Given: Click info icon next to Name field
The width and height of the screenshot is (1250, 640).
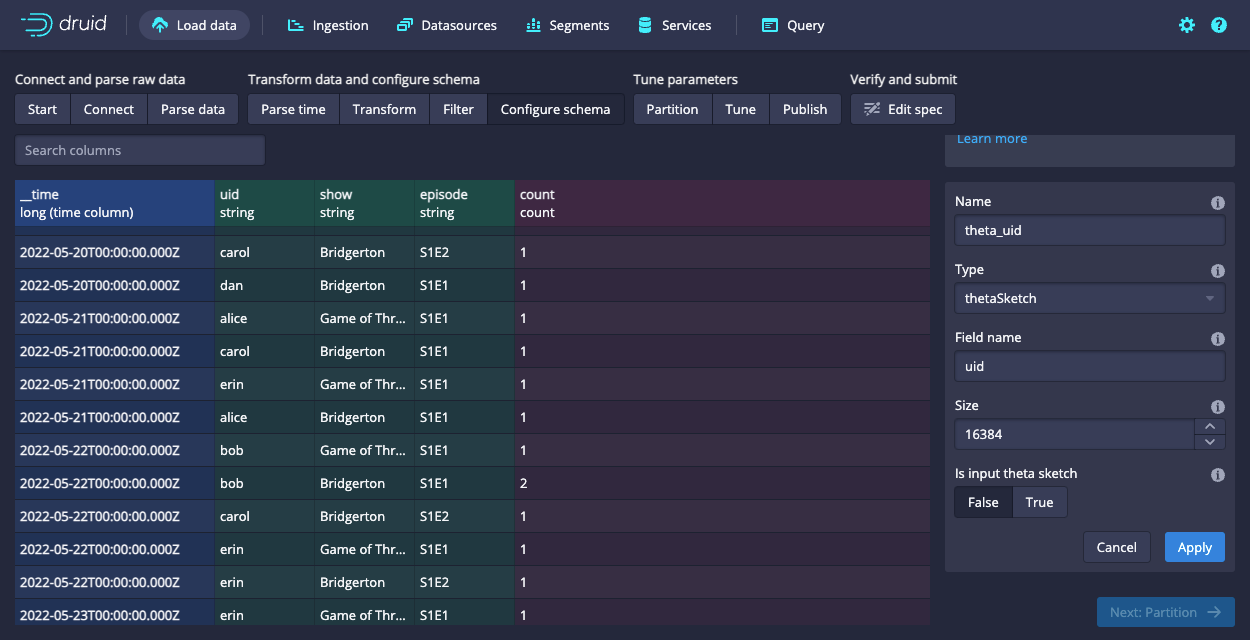Looking at the screenshot, I should coord(1217,203).
